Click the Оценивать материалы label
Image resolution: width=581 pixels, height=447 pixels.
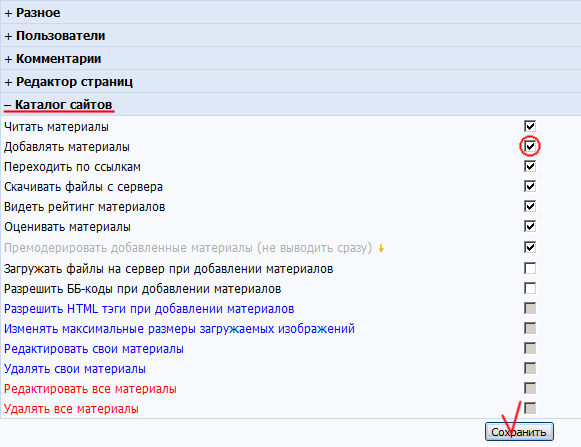(67, 227)
